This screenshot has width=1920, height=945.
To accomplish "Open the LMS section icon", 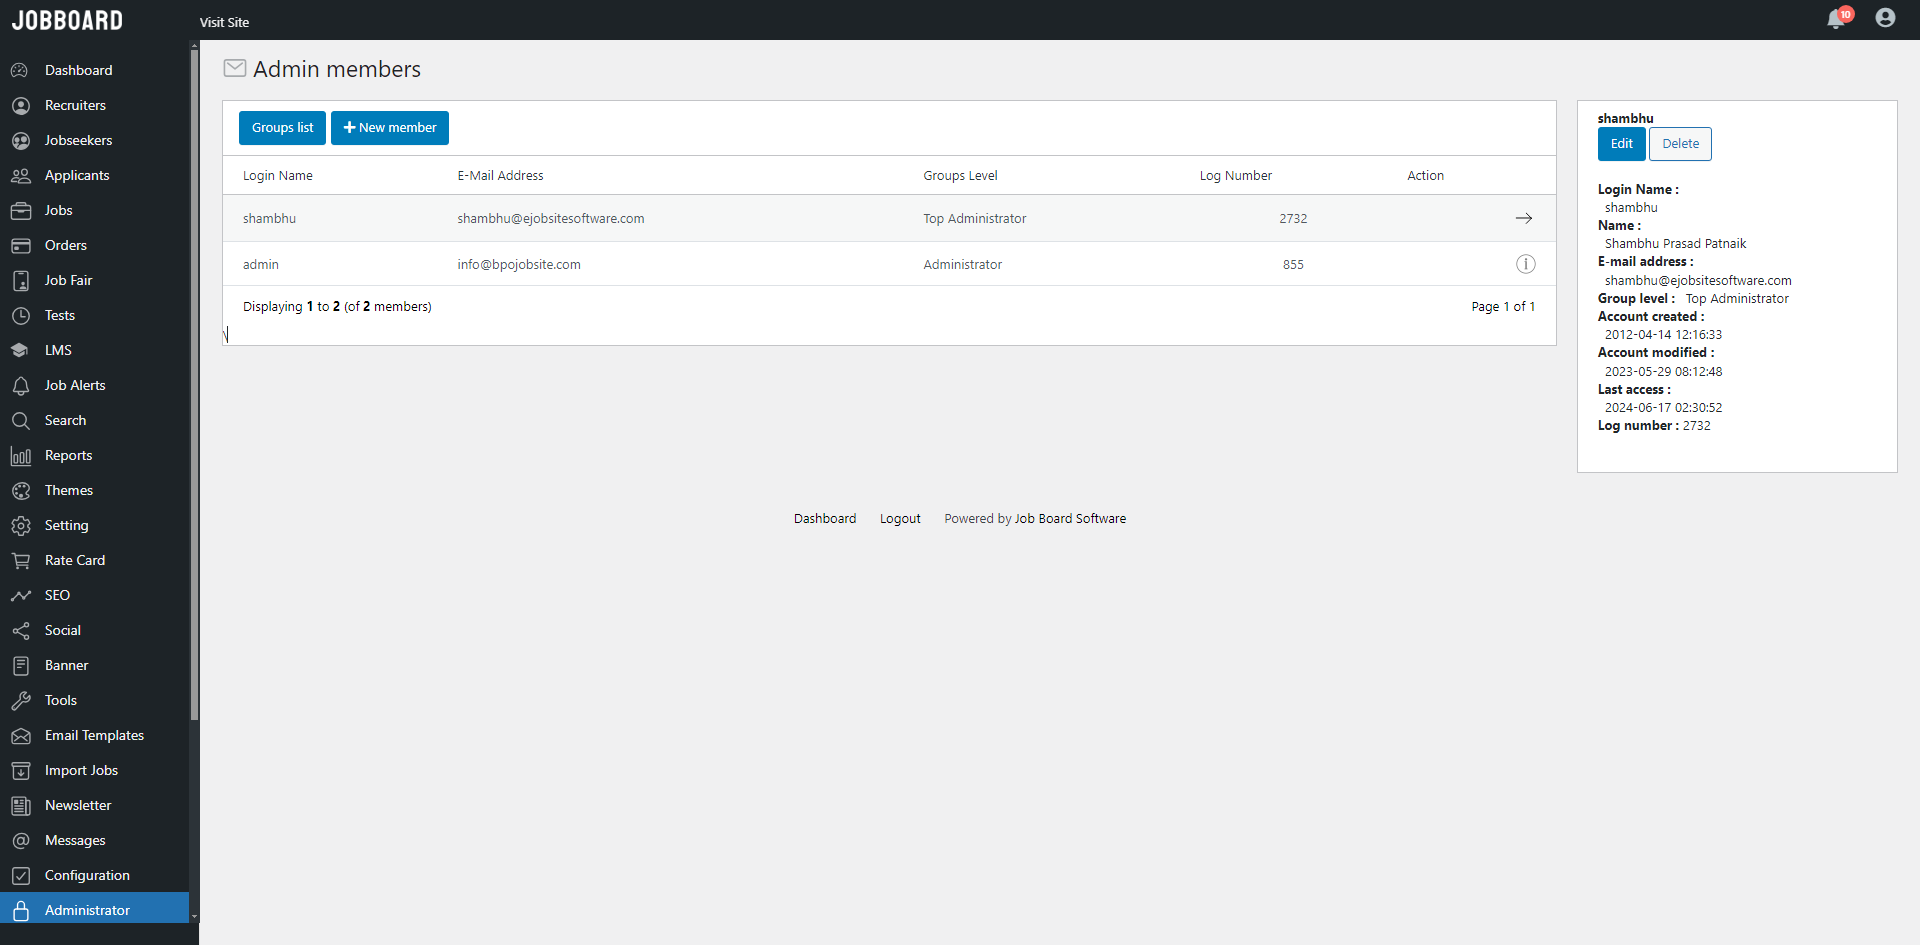I will [21, 350].
